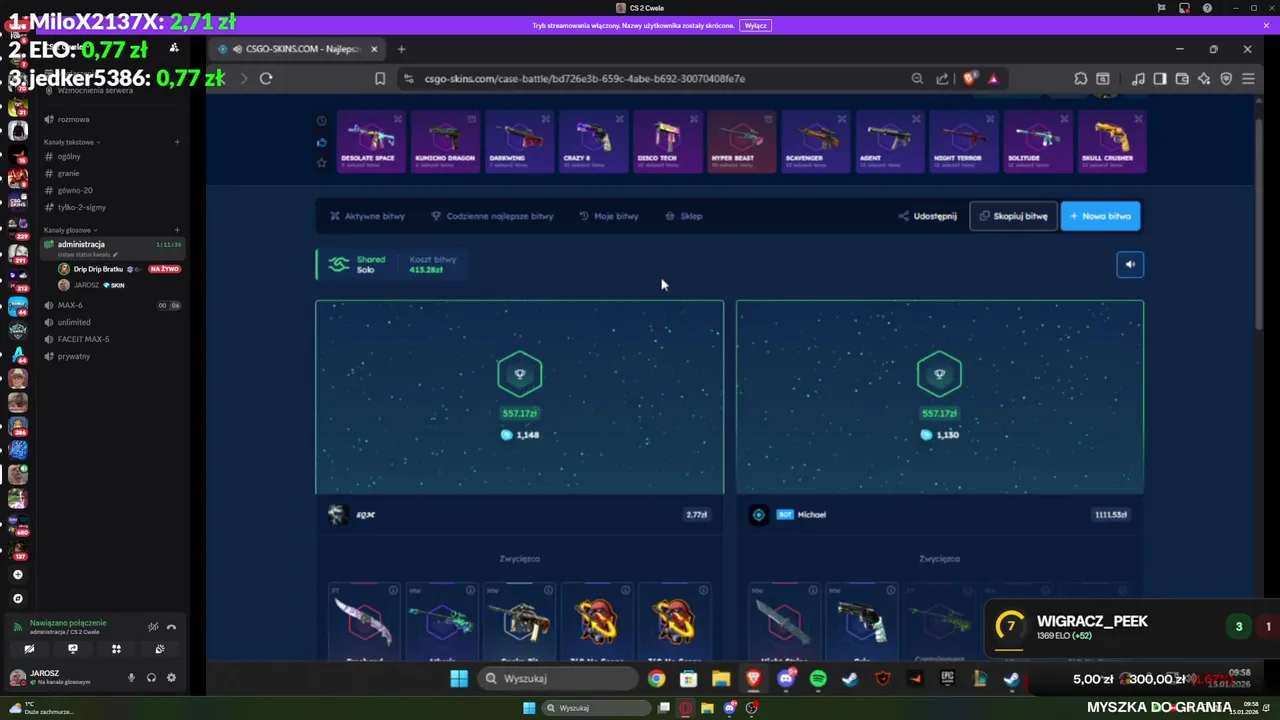The height and width of the screenshot is (720, 1280).
Task: Open the Hyper Beast drop card
Action: (x=741, y=142)
